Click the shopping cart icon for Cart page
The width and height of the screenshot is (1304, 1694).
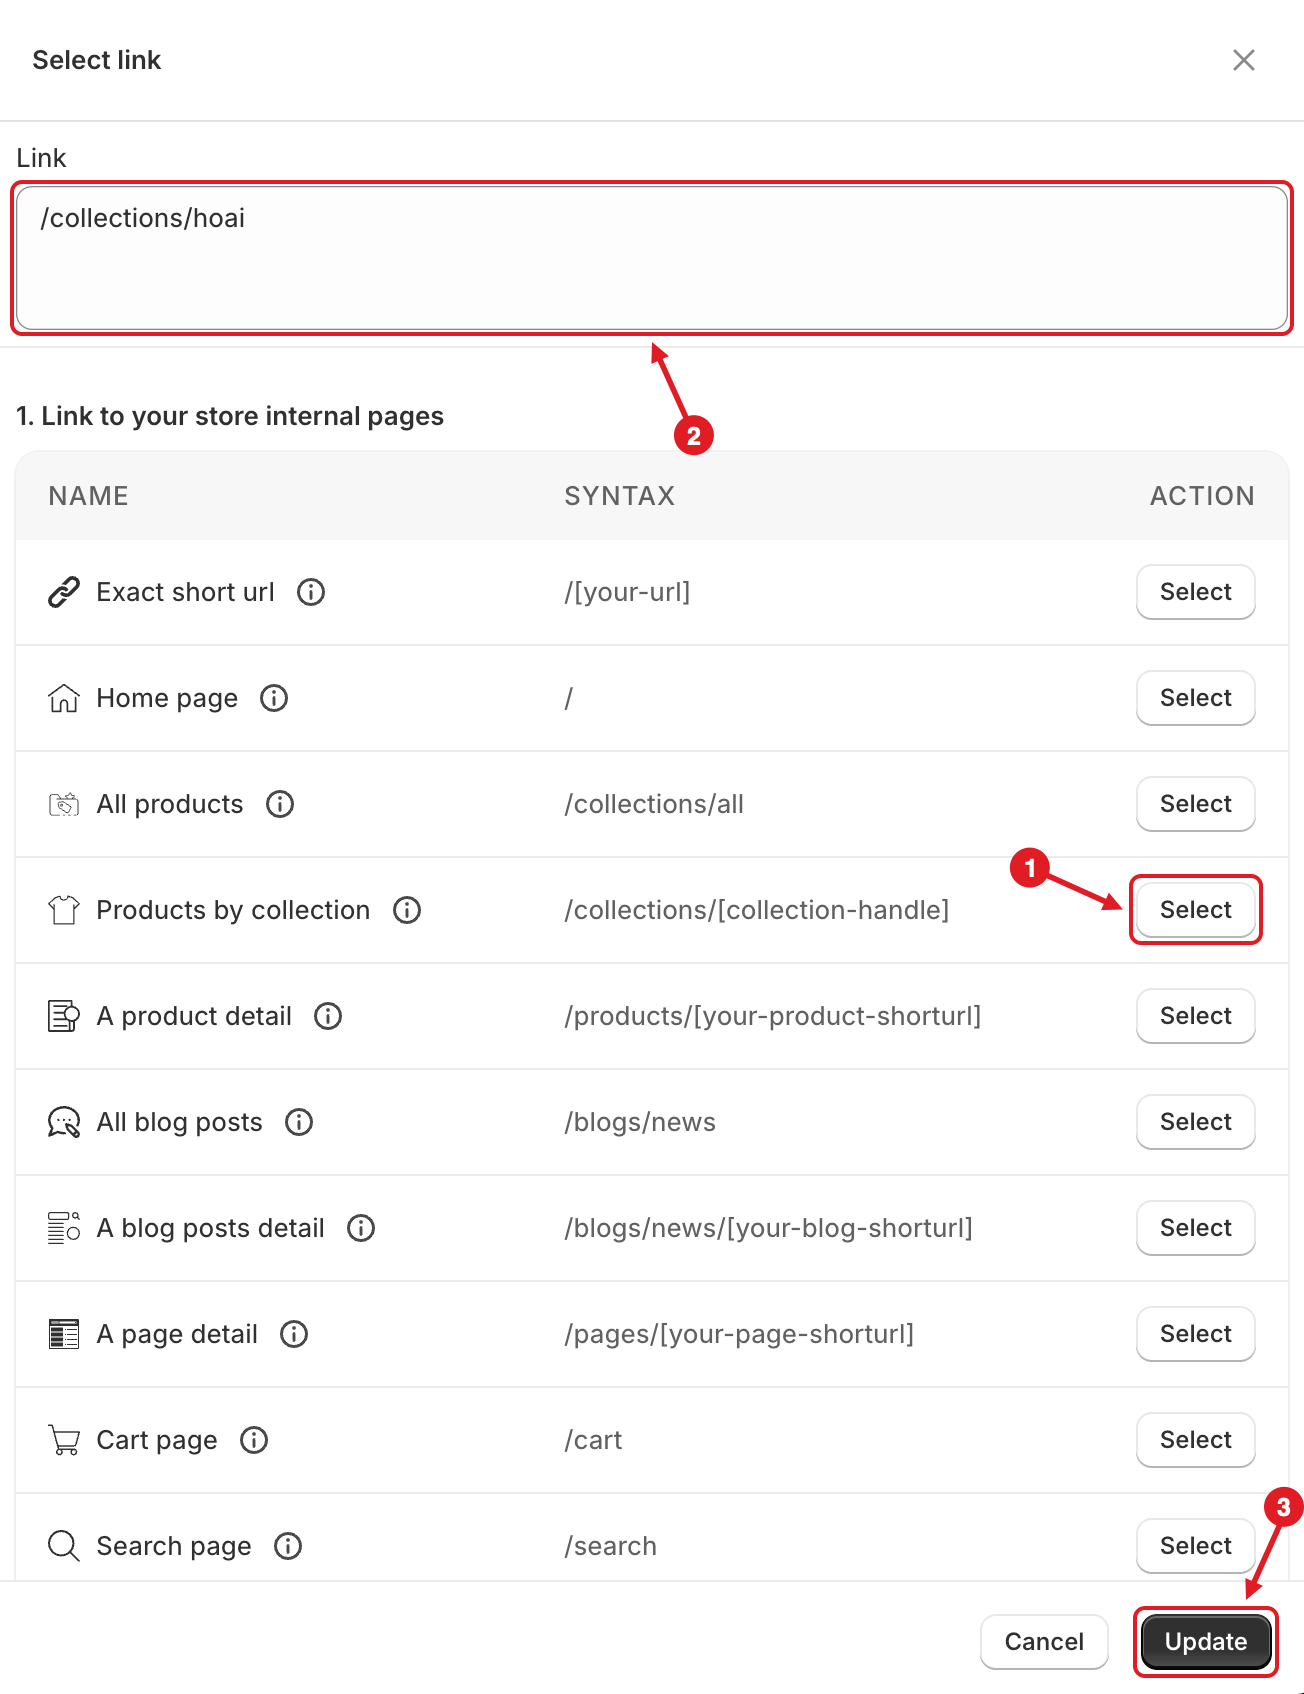64,1440
